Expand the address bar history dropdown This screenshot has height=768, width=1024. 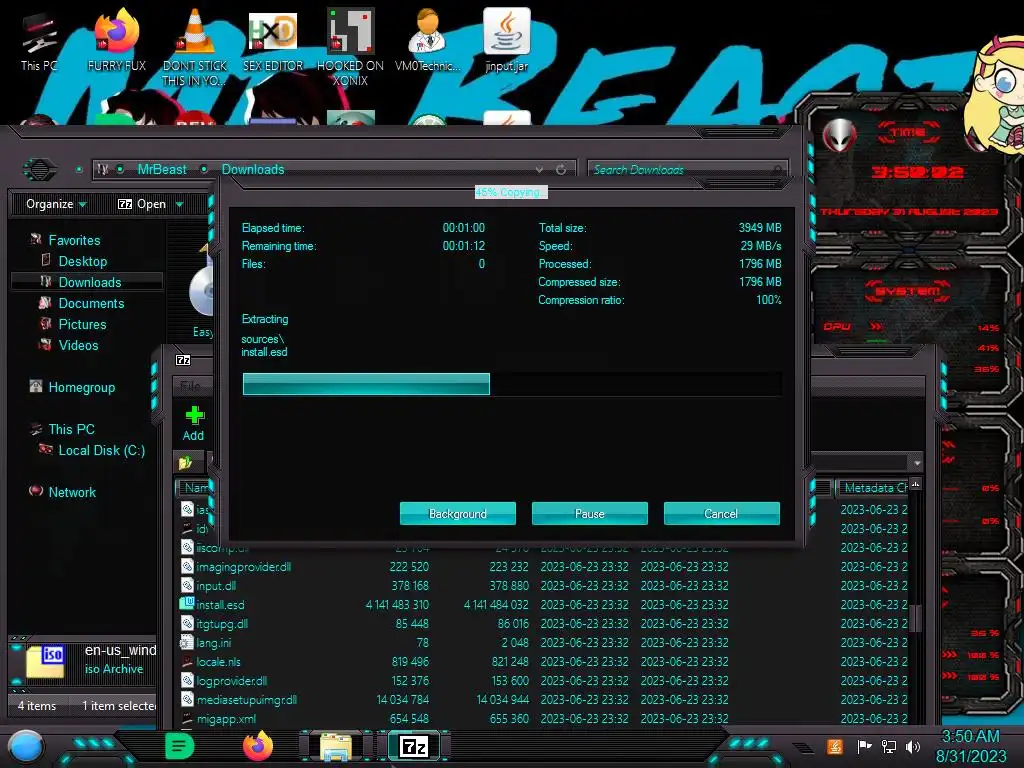pos(539,169)
